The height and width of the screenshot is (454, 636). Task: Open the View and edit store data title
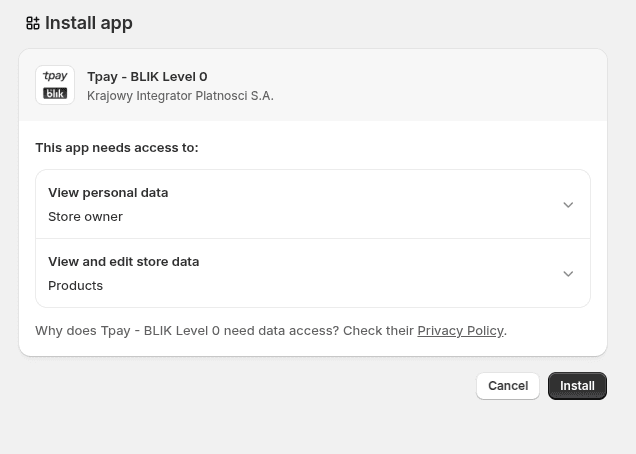pyautogui.click(x=123, y=261)
